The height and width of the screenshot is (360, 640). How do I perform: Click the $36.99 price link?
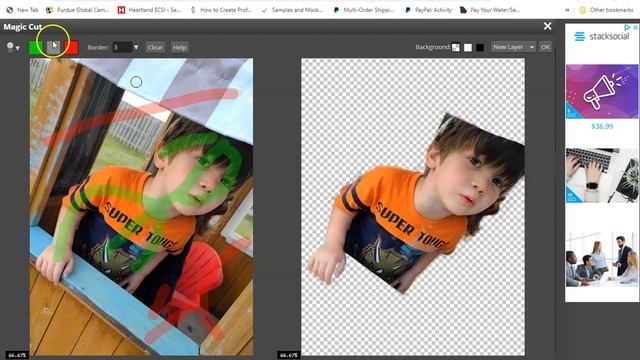click(602, 126)
